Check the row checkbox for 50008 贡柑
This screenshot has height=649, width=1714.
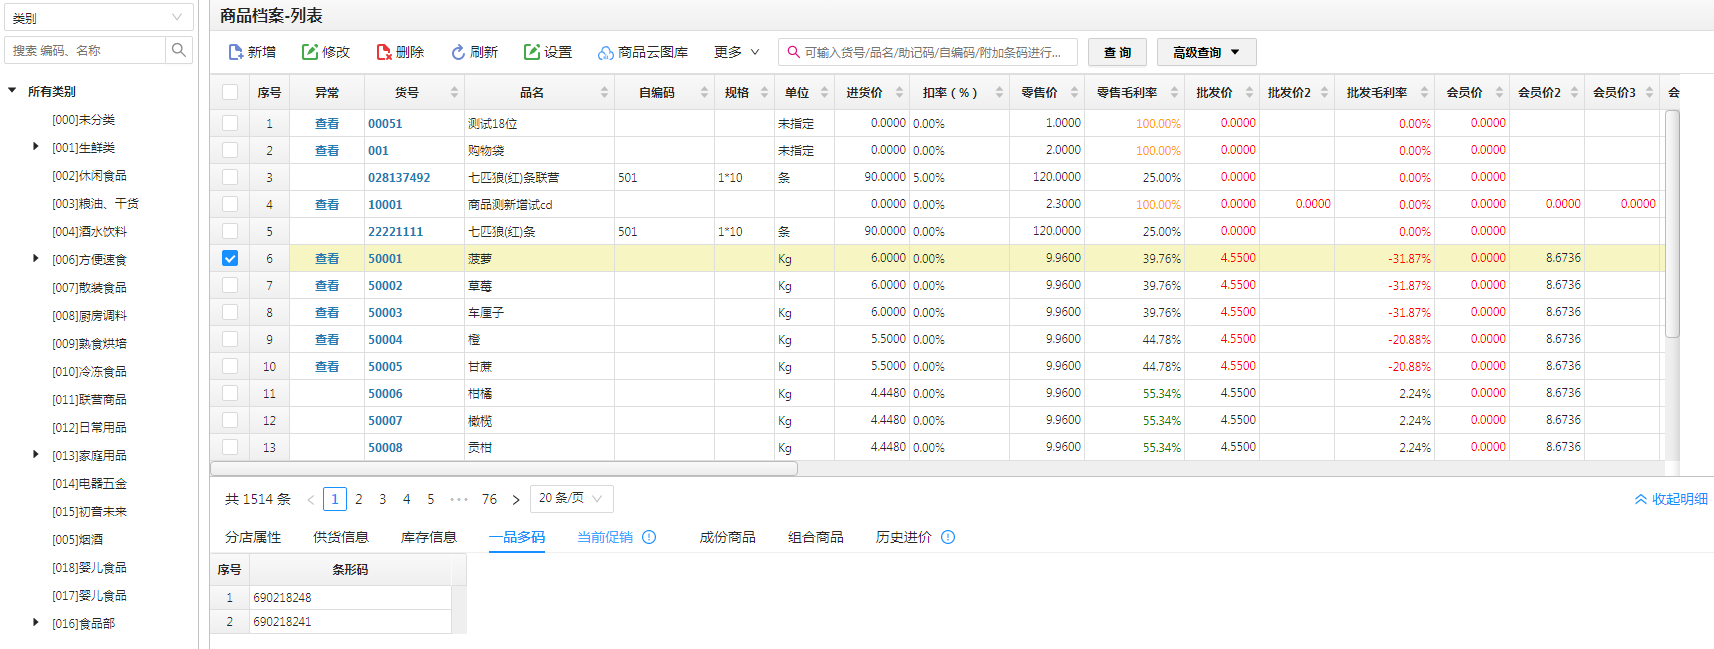pyautogui.click(x=230, y=447)
